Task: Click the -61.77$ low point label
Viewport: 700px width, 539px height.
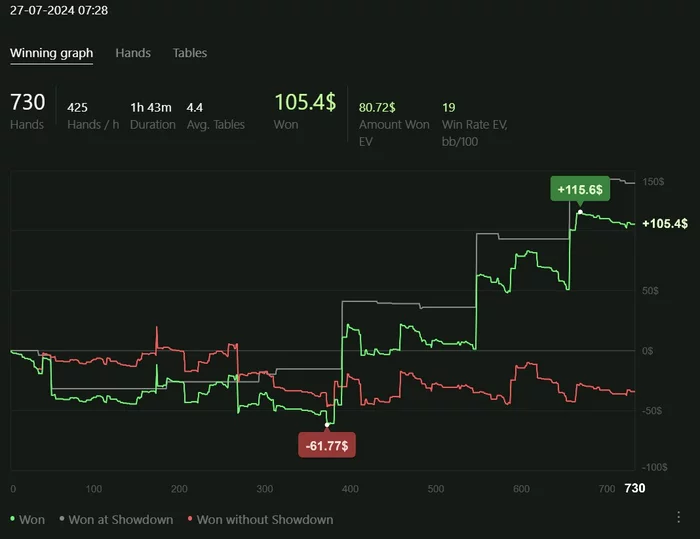Action: coord(328,445)
